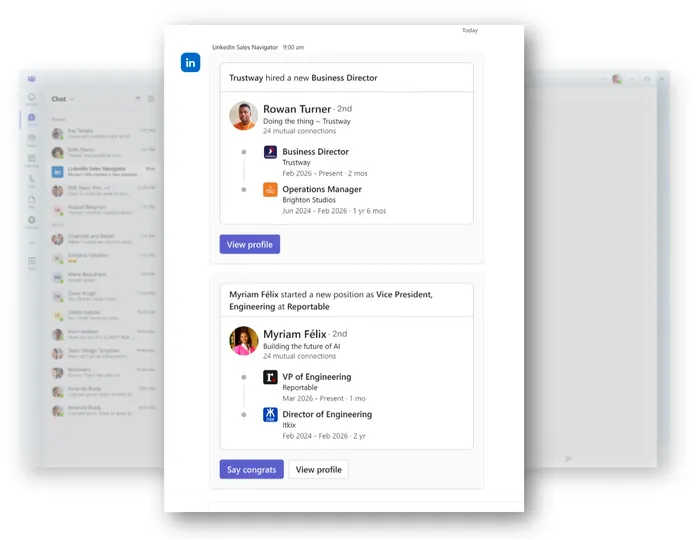Click the Brighton Studios company logo
700x540 pixels.
[x=270, y=190]
